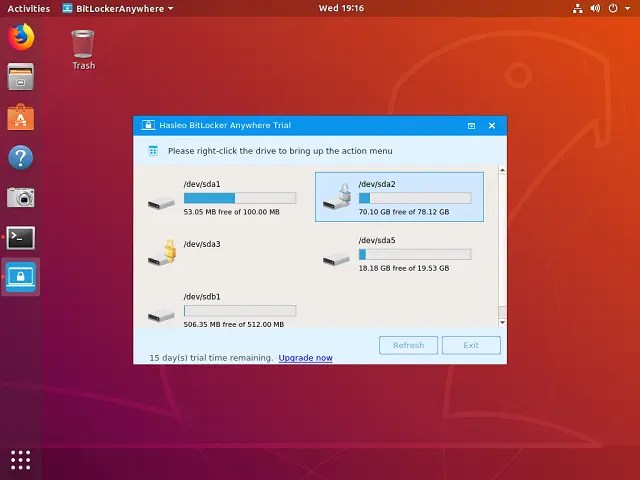Click the /dev/sdb1 usage bar

(x=240, y=311)
